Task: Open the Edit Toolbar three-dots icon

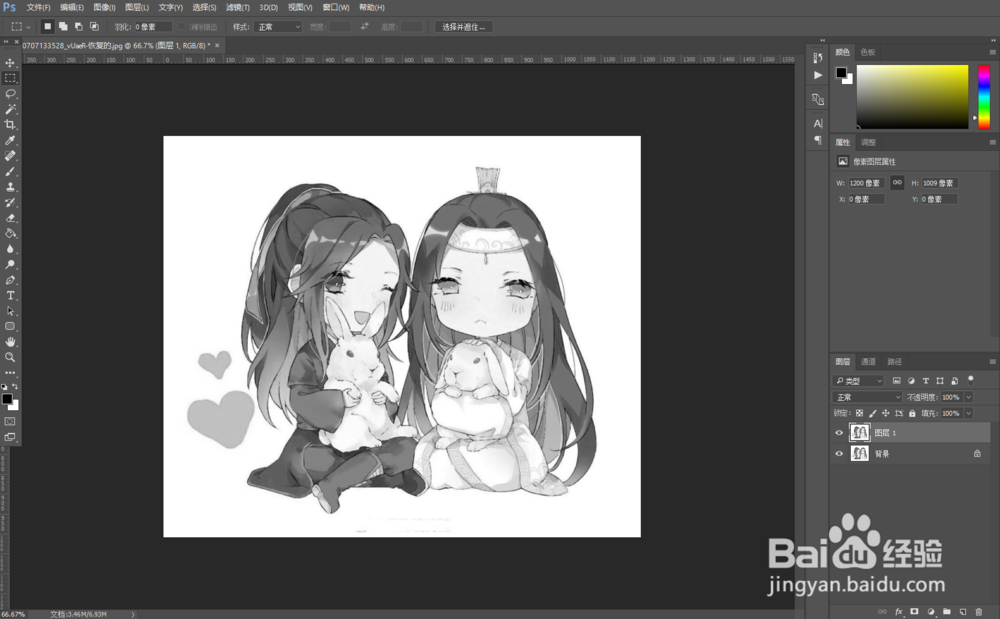Action: 10,373
